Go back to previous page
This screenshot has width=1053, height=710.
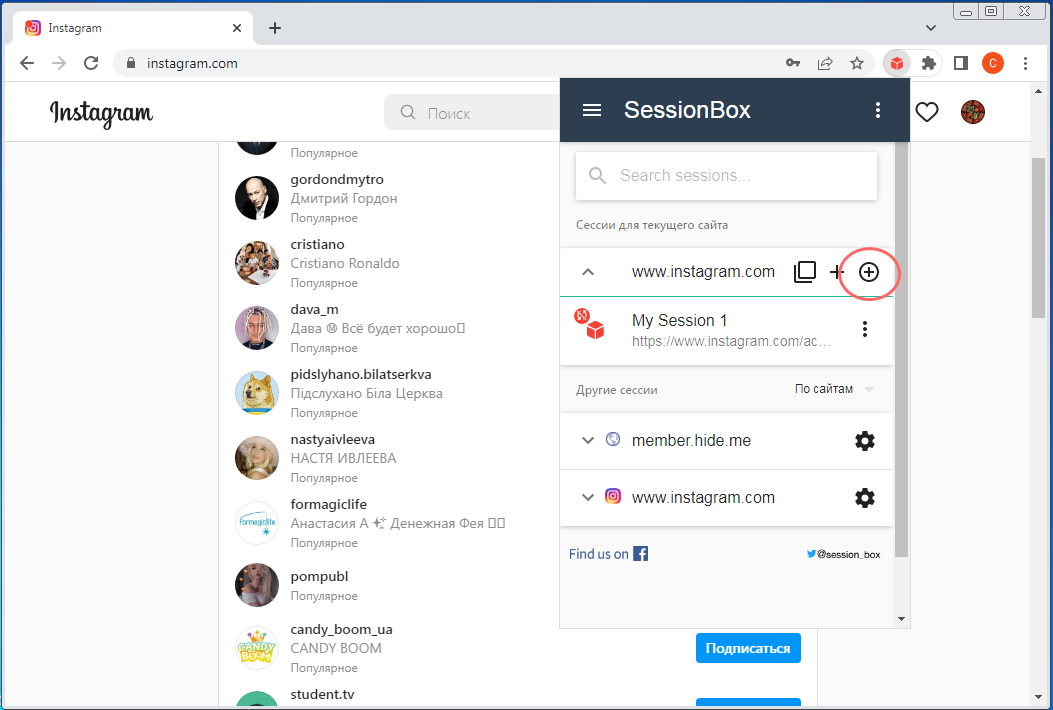tap(27, 63)
